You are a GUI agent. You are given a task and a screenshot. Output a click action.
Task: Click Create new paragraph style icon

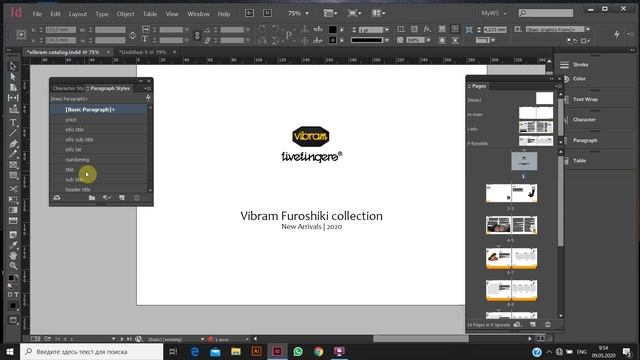[122, 198]
